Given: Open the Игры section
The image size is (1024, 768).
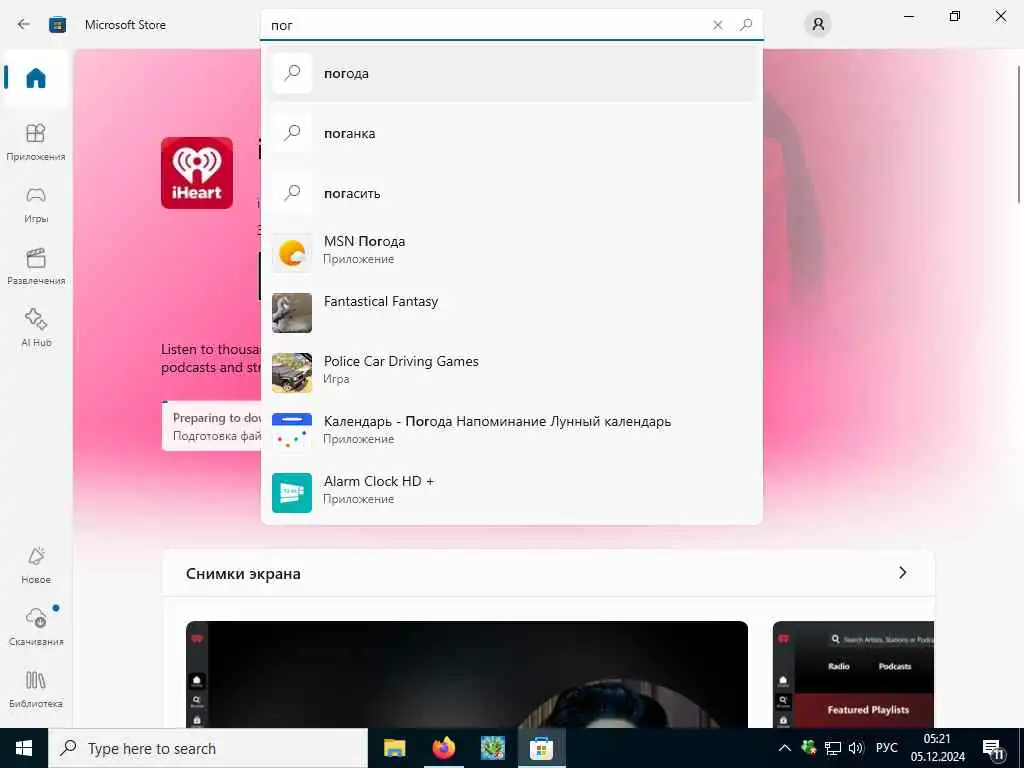Looking at the screenshot, I should [x=36, y=204].
